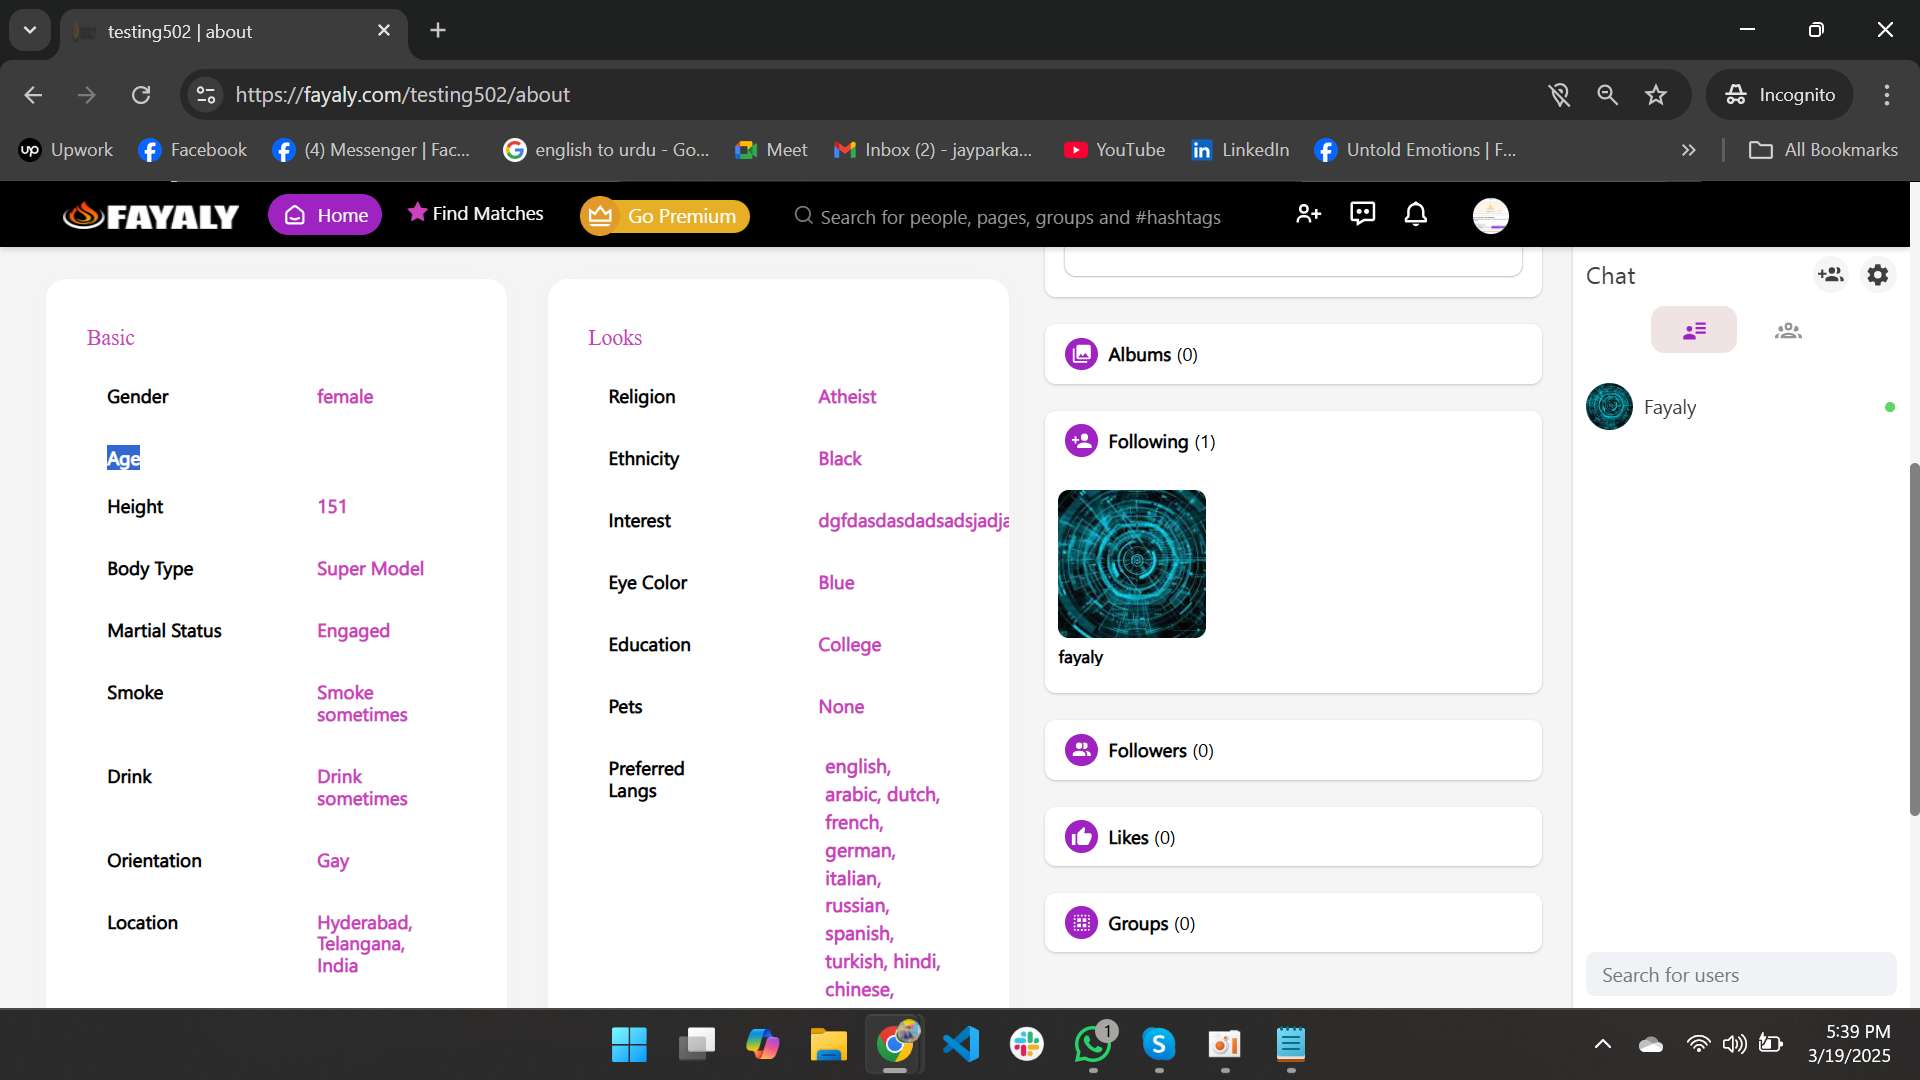Click the add friend requests icon
The width and height of the screenshot is (1920, 1080).
tap(1308, 214)
